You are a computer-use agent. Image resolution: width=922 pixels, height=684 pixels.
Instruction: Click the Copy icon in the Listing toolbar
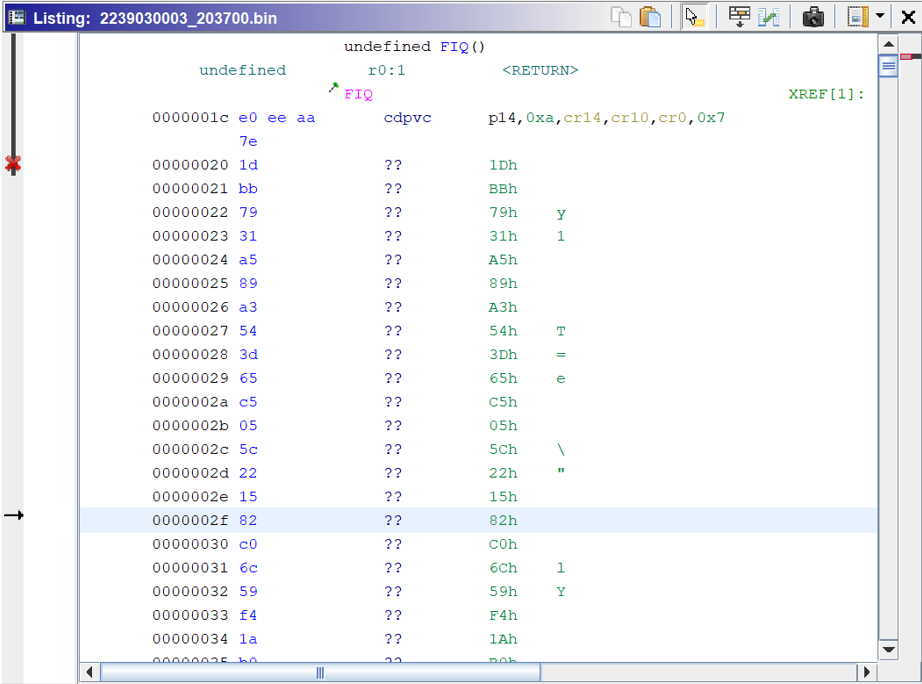coord(621,16)
